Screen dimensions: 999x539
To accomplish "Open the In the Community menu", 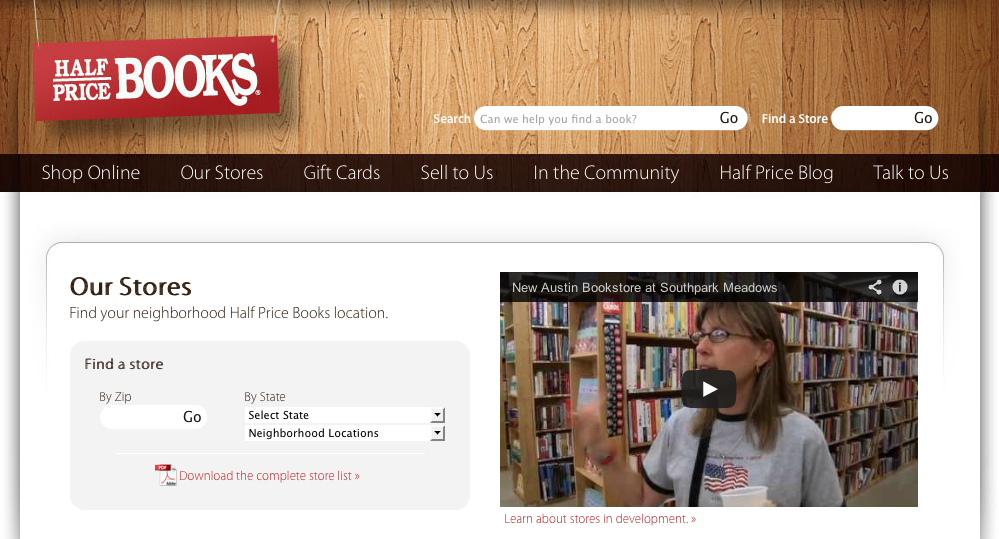I will (x=606, y=173).
